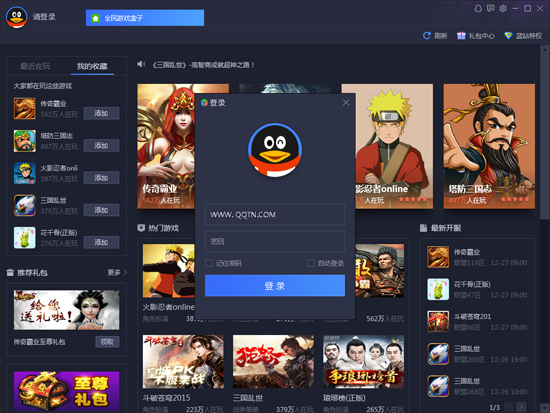Image resolution: width=550 pixels, height=413 pixels.
Task: Click the notification bell icon in title bar
Action: (478, 8)
